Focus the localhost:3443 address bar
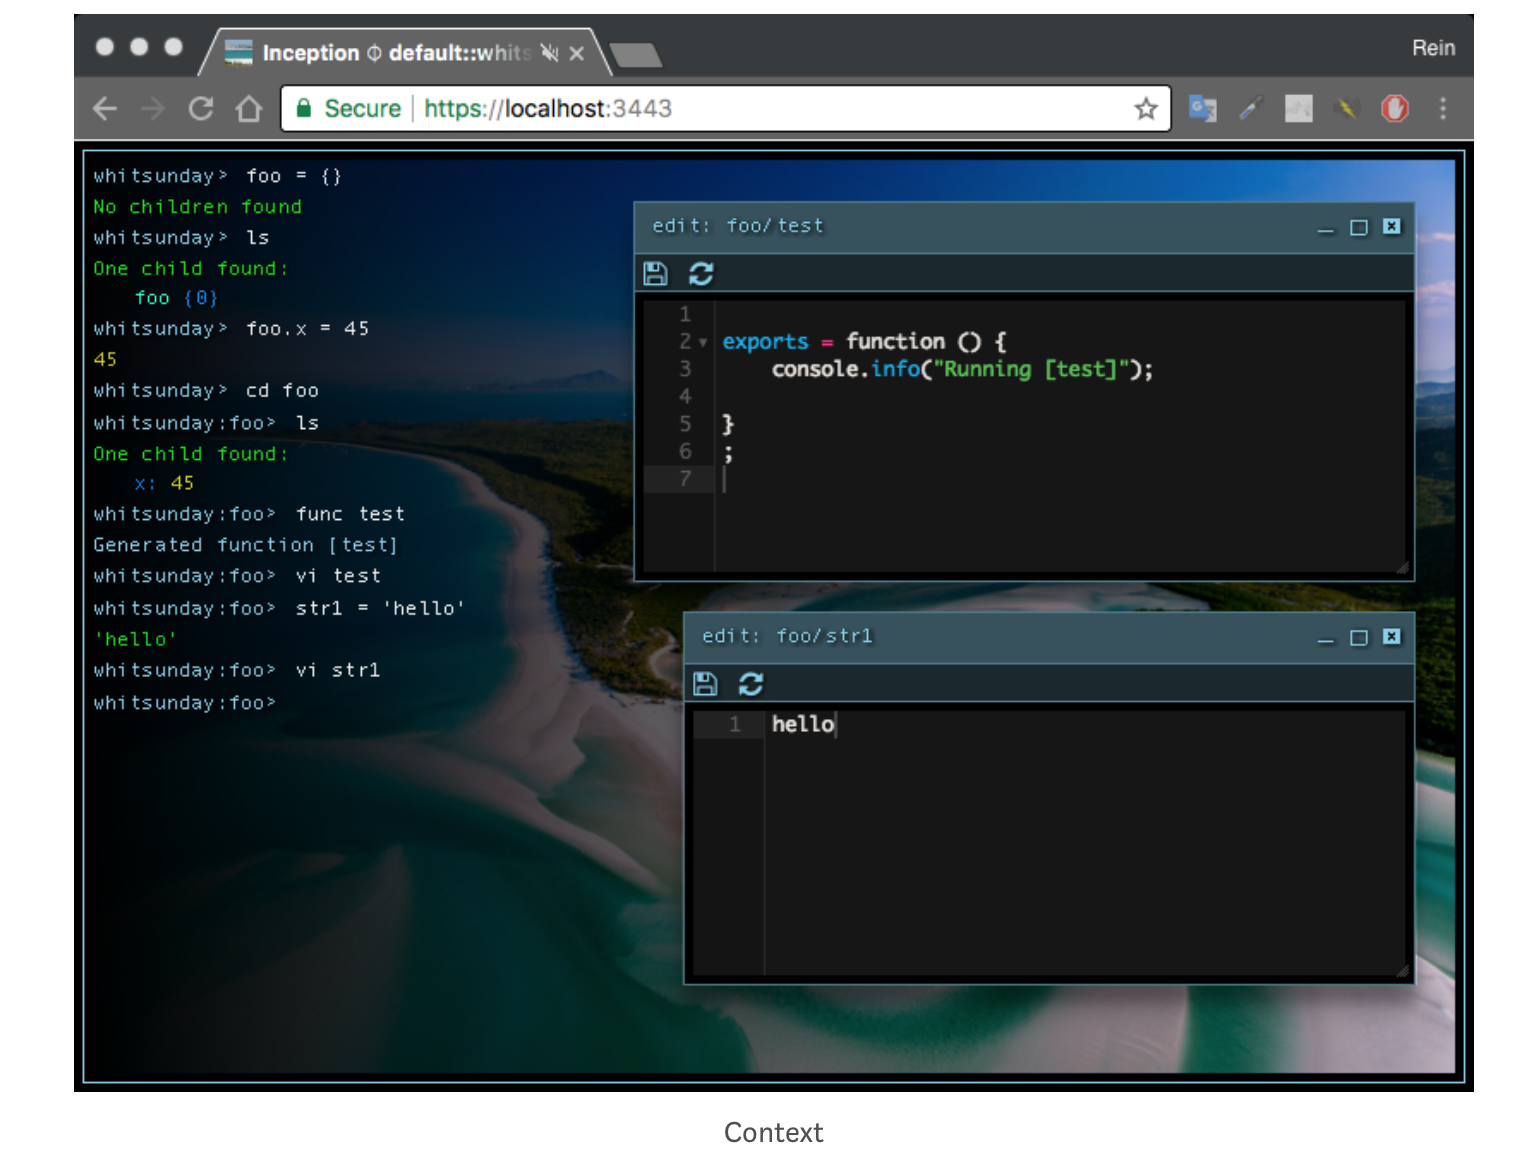Image resolution: width=1540 pixels, height=1164 pixels. 726,108
